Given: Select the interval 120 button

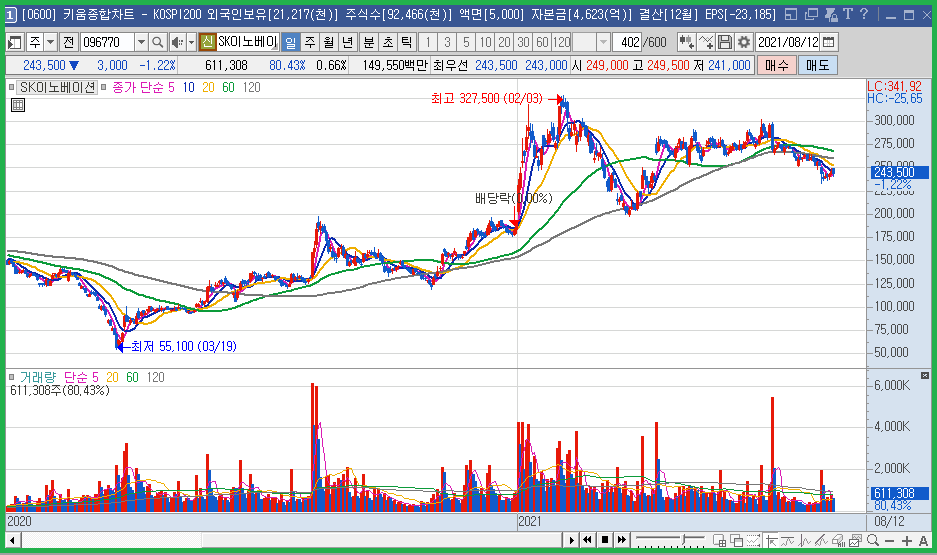Looking at the screenshot, I should (562, 42).
